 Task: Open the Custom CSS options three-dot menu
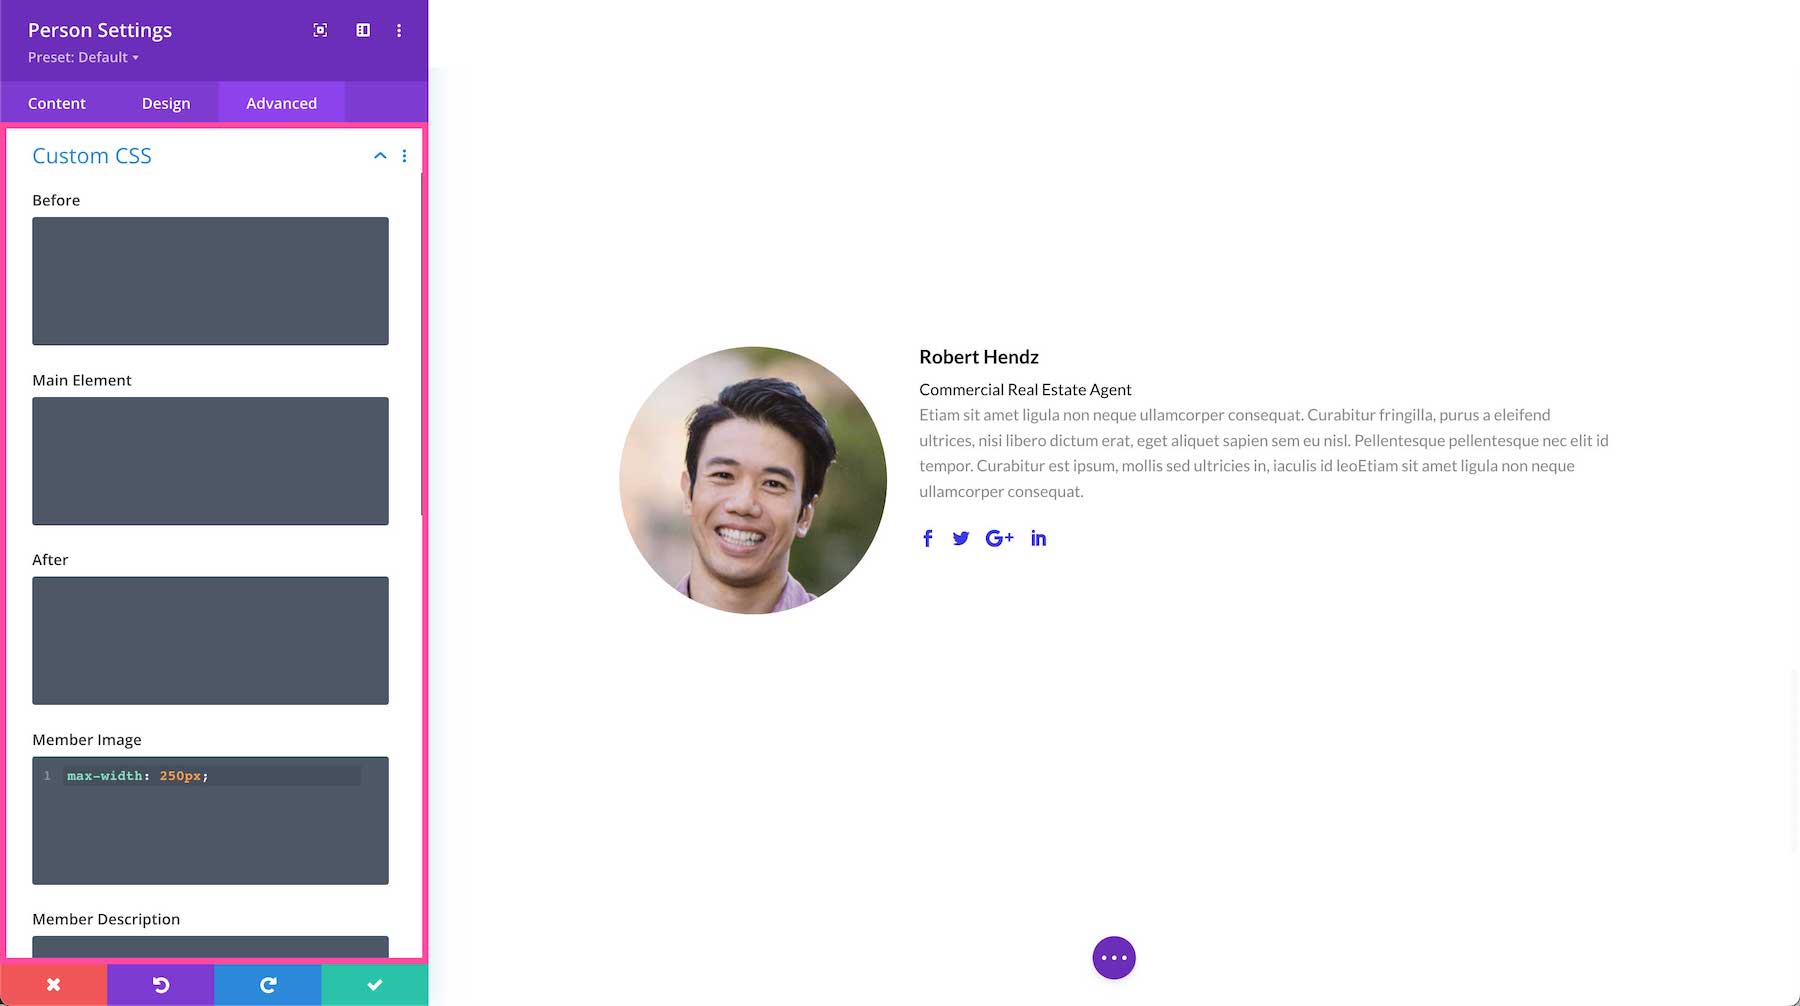click(x=405, y=156)
